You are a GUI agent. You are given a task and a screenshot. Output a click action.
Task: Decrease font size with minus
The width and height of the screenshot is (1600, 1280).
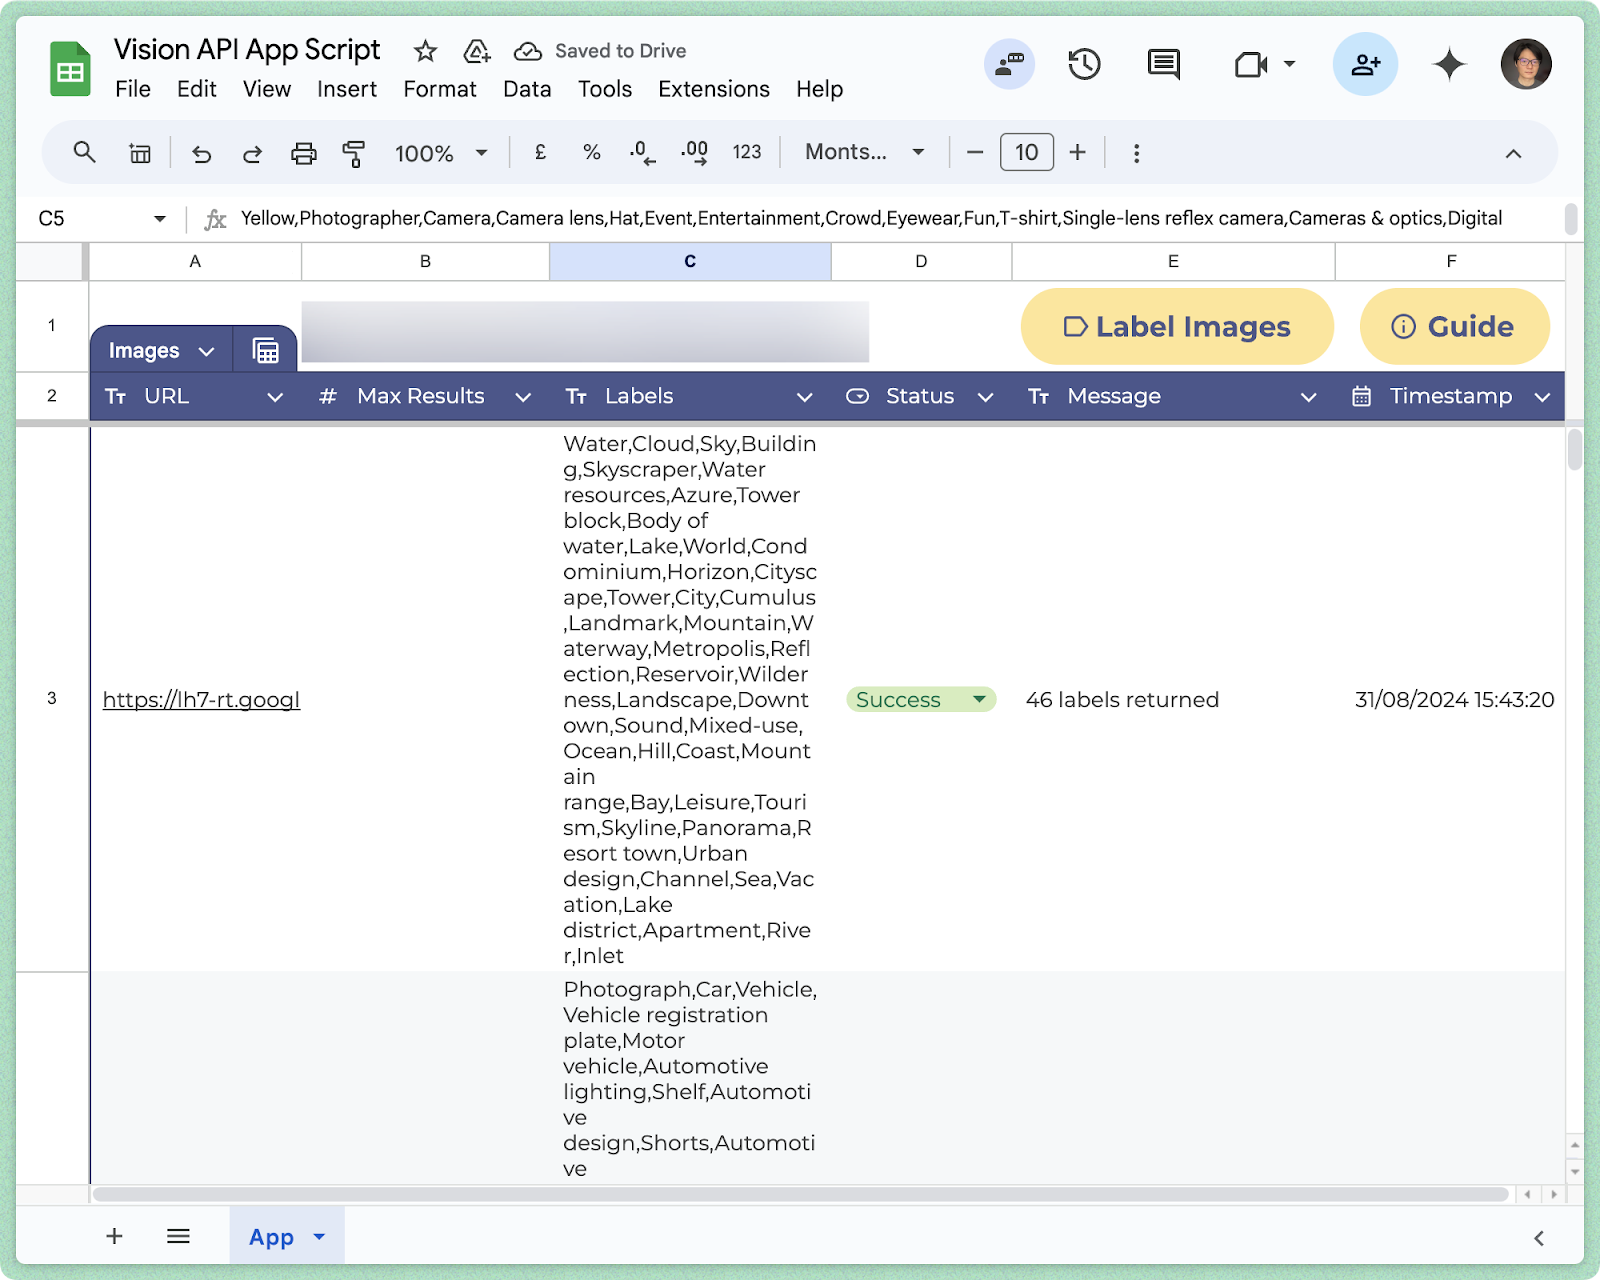tap(975, 153)
